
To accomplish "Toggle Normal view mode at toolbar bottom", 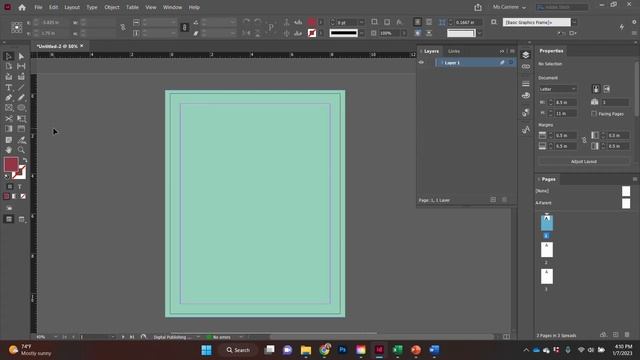I will point(9,219).
